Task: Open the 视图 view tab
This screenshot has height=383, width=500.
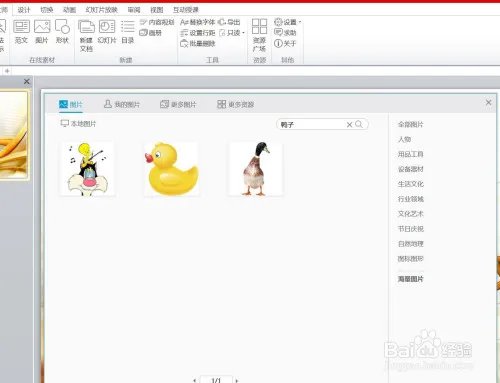Action: click(157, 10)
